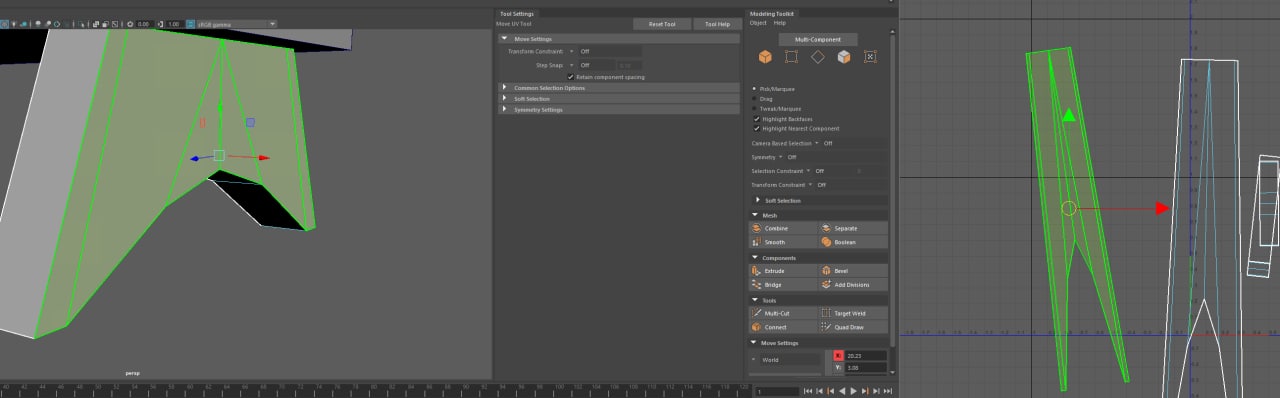Screen dimensions: 1280x398
Task: Activate the Bevel tool
Action: pos(853,271)
